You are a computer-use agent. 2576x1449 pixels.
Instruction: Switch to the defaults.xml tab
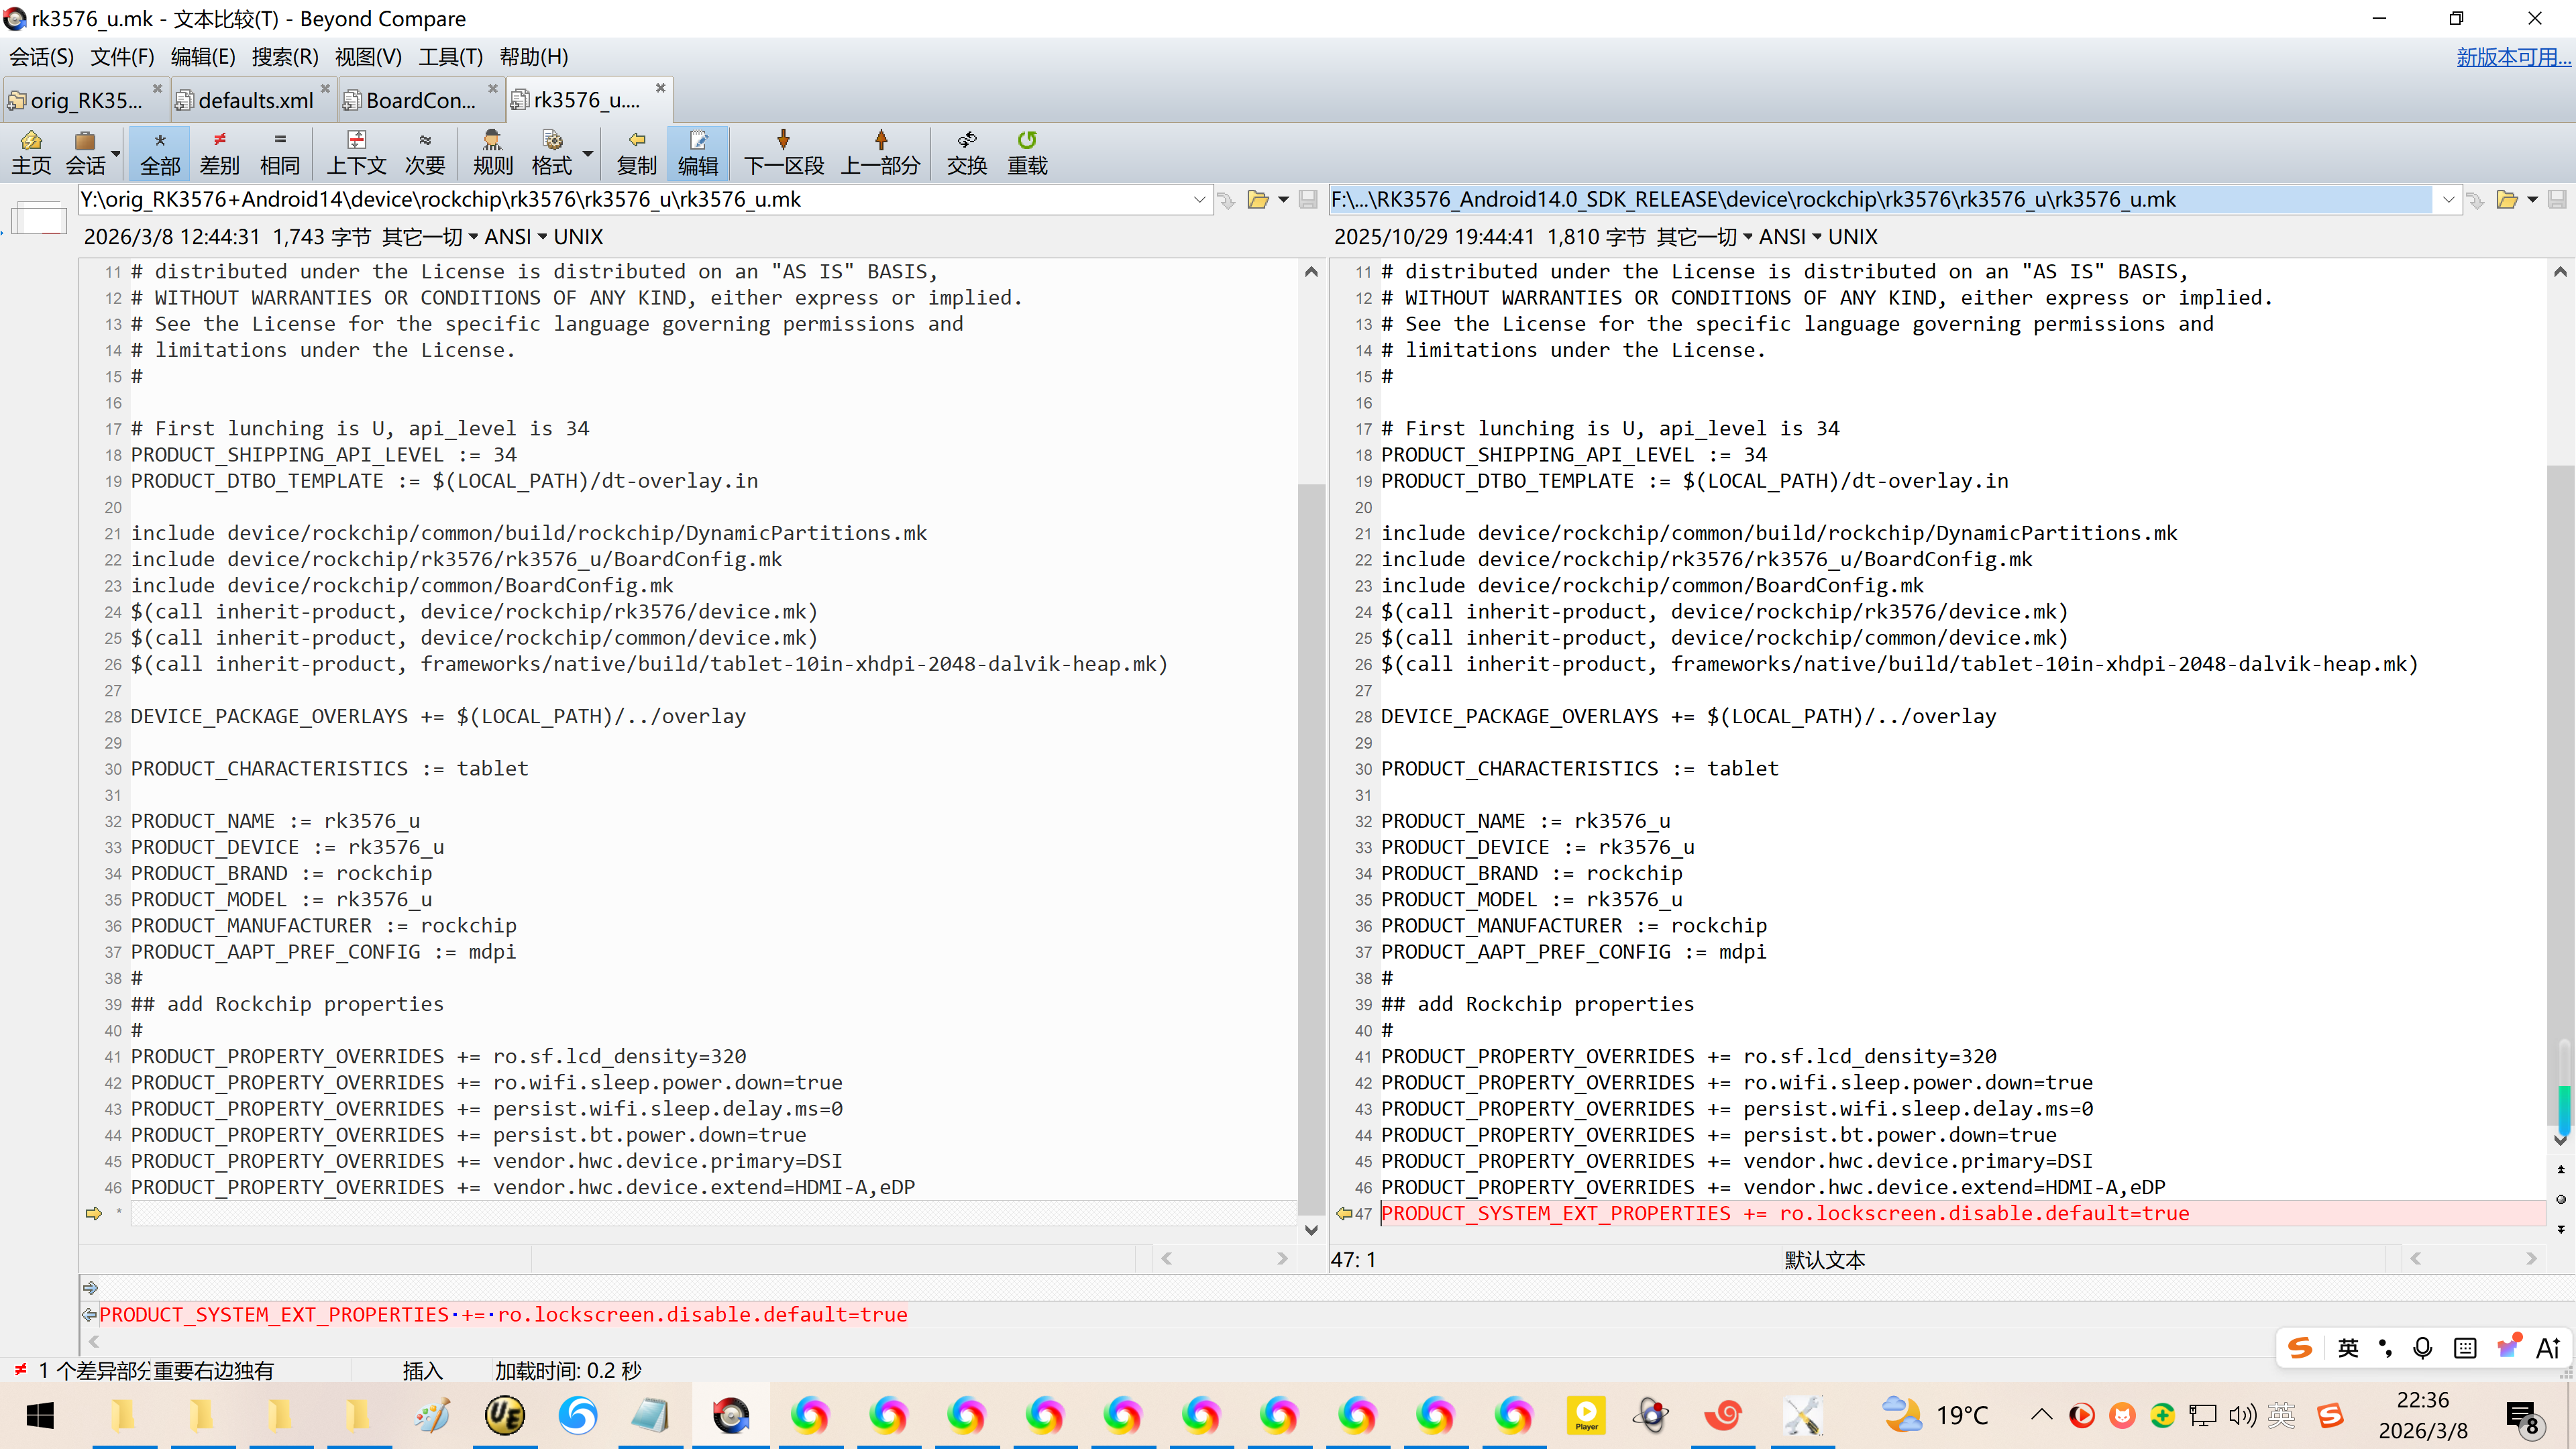tap(254, 100)
